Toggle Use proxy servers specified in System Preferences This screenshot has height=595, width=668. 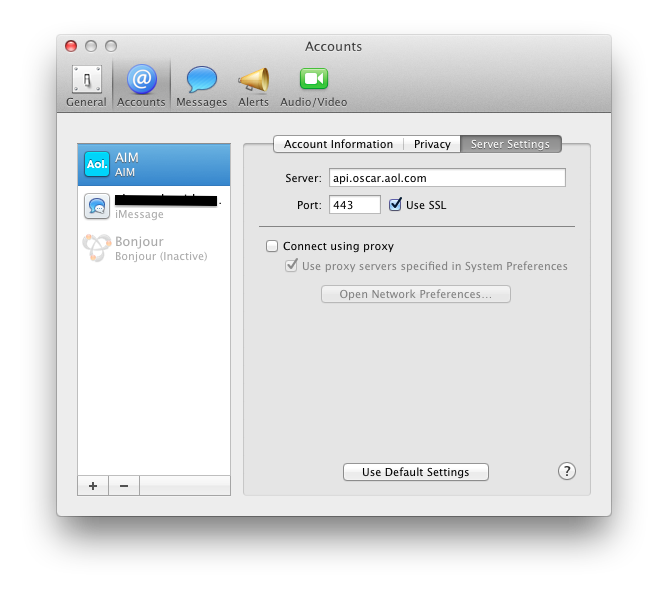(x=291, y=266)
